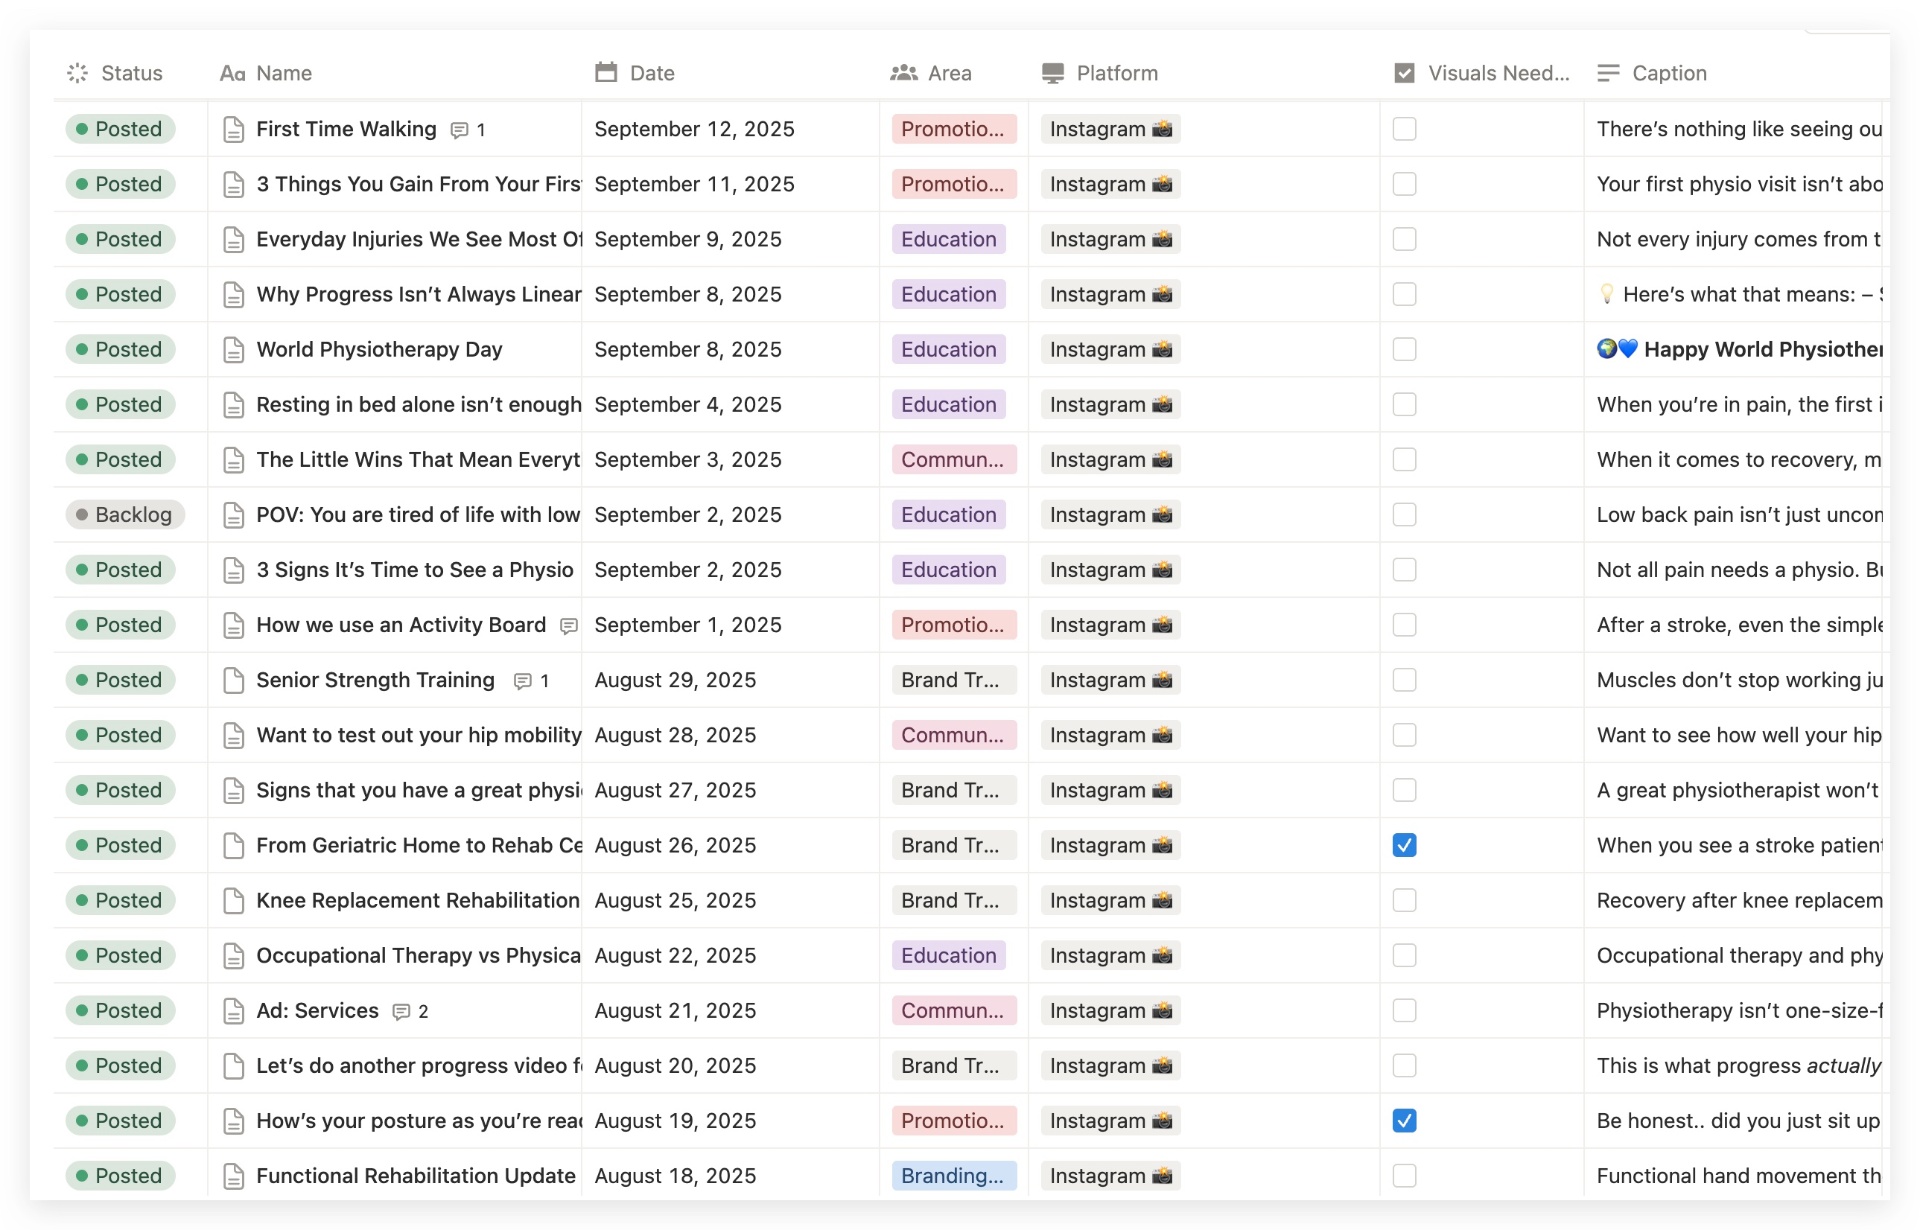The image size is (1920, 1230).
Task: Check Visuals Needed for Senior Strength Training
Action: [1404, 680]
